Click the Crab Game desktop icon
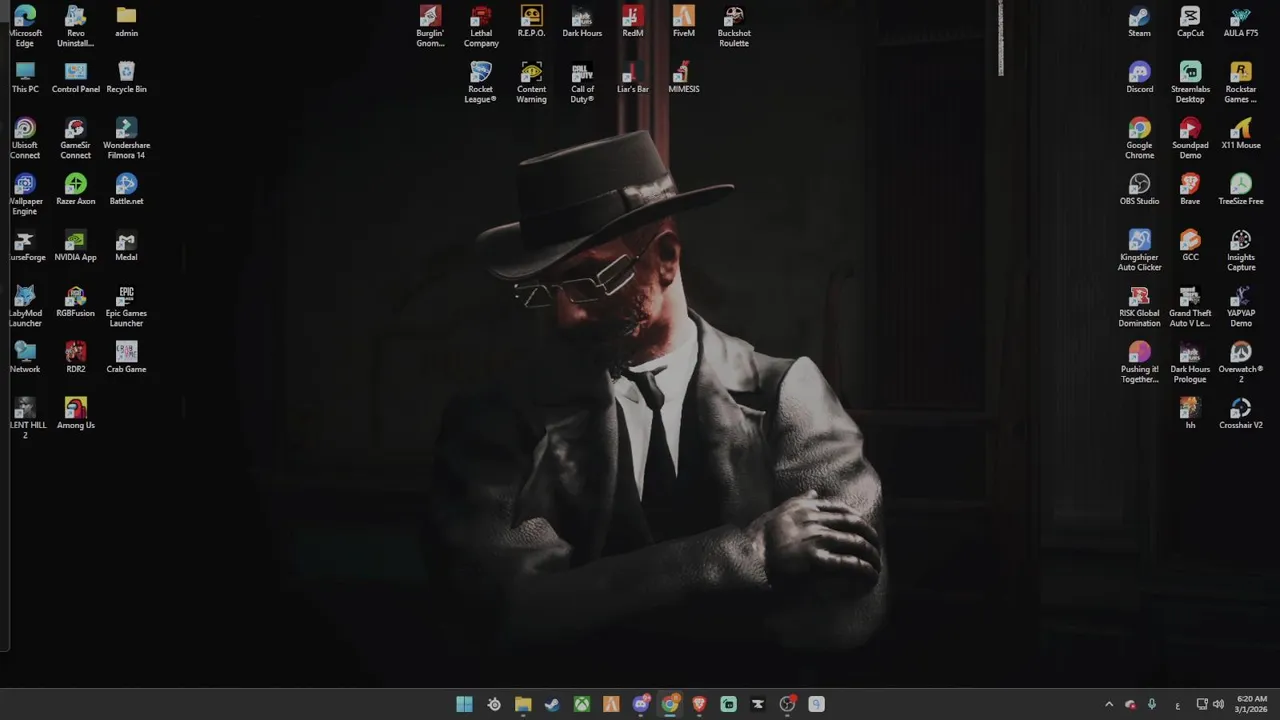Image resolution: width=1280 pixels, height=720 pixels. click(x=126, y=358)
